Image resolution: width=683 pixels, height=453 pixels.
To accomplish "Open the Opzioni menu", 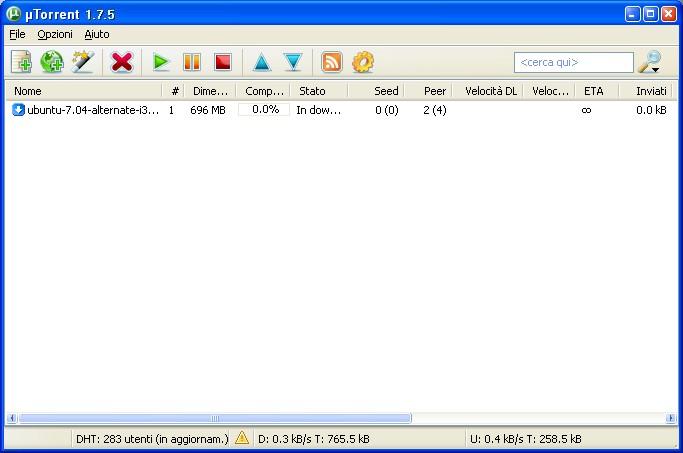I will 55,34.
